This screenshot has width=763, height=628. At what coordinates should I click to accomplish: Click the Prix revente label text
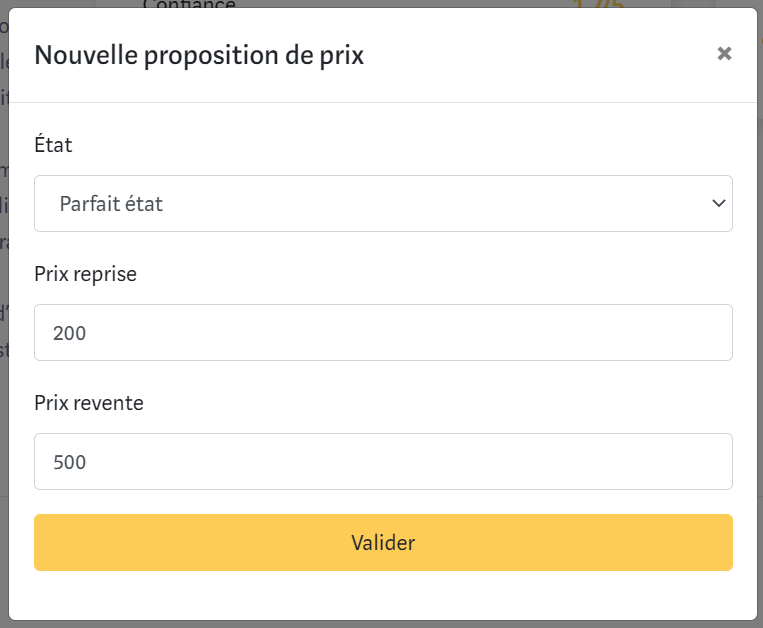[x=89, y=402]
